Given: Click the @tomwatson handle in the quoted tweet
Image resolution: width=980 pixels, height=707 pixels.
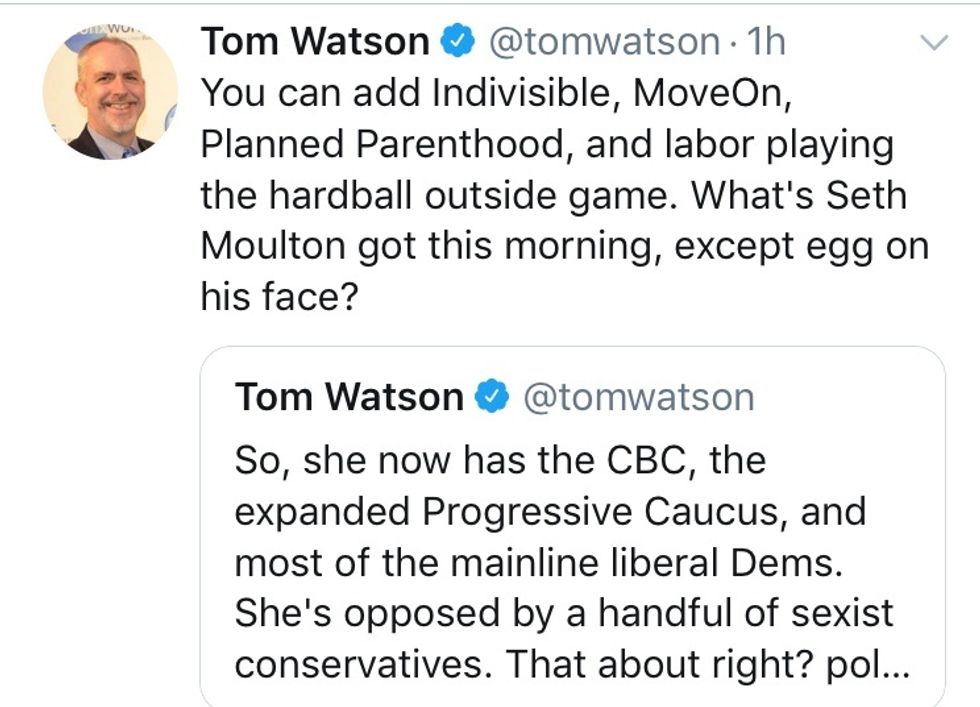Looking at the screenshot, I should point(638,397).
